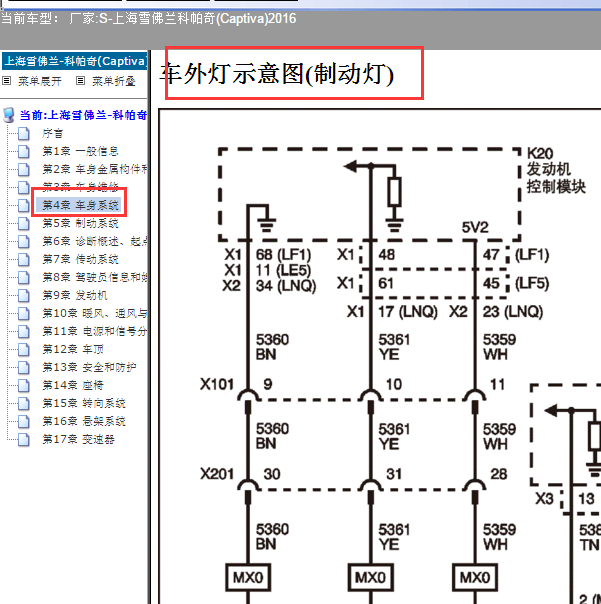The width and height of the screenshot is (601, 604).
Task: Select the root node 当前:上海雪佛兰-科帕奇
Action: (83, 115)
